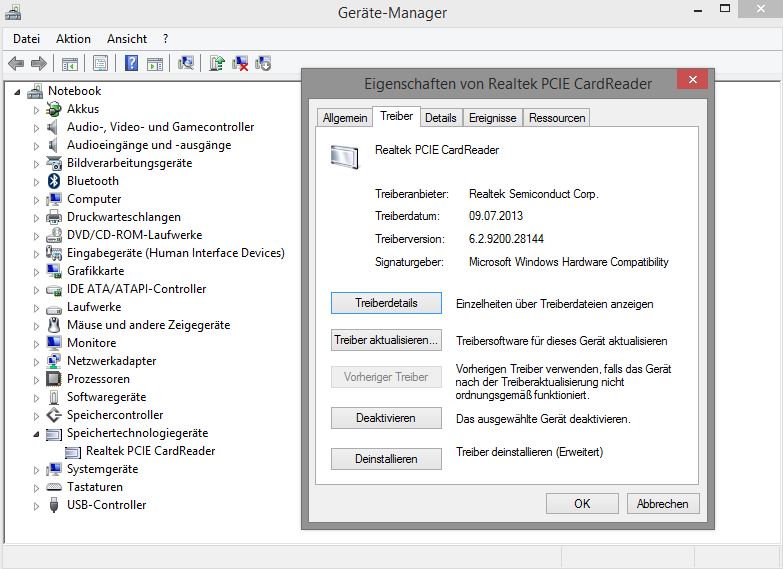Click the Update driver software toolbar icon

tap(217, 63)
